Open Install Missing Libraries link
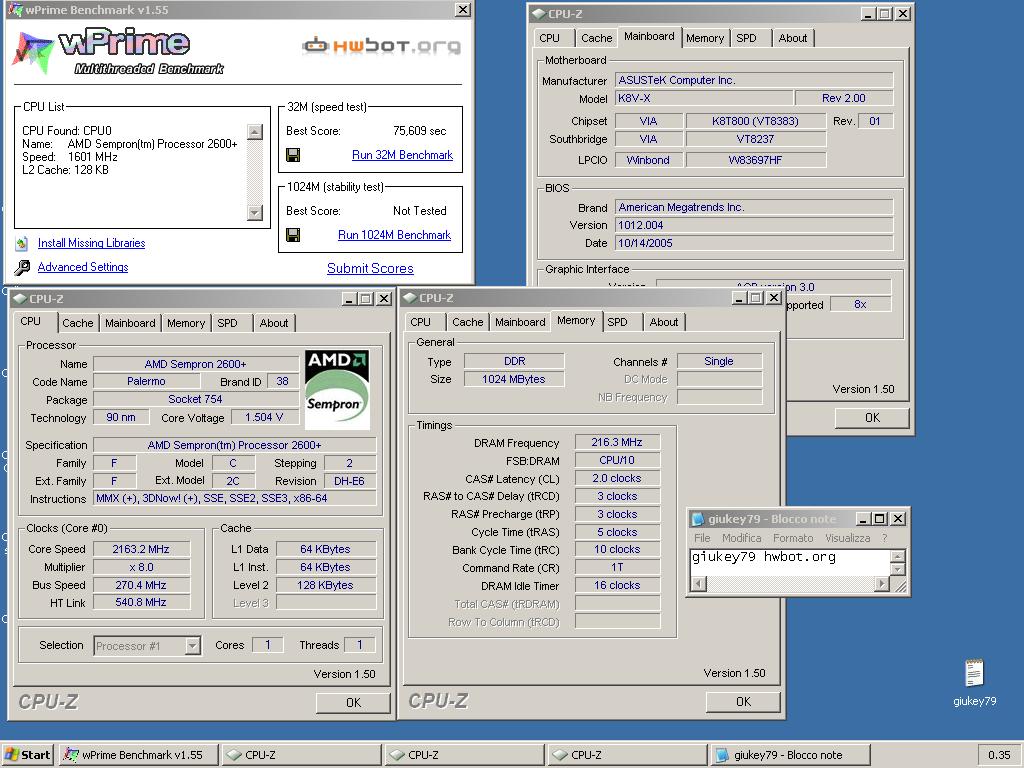The image size is (1024, 768). (91, 243)
